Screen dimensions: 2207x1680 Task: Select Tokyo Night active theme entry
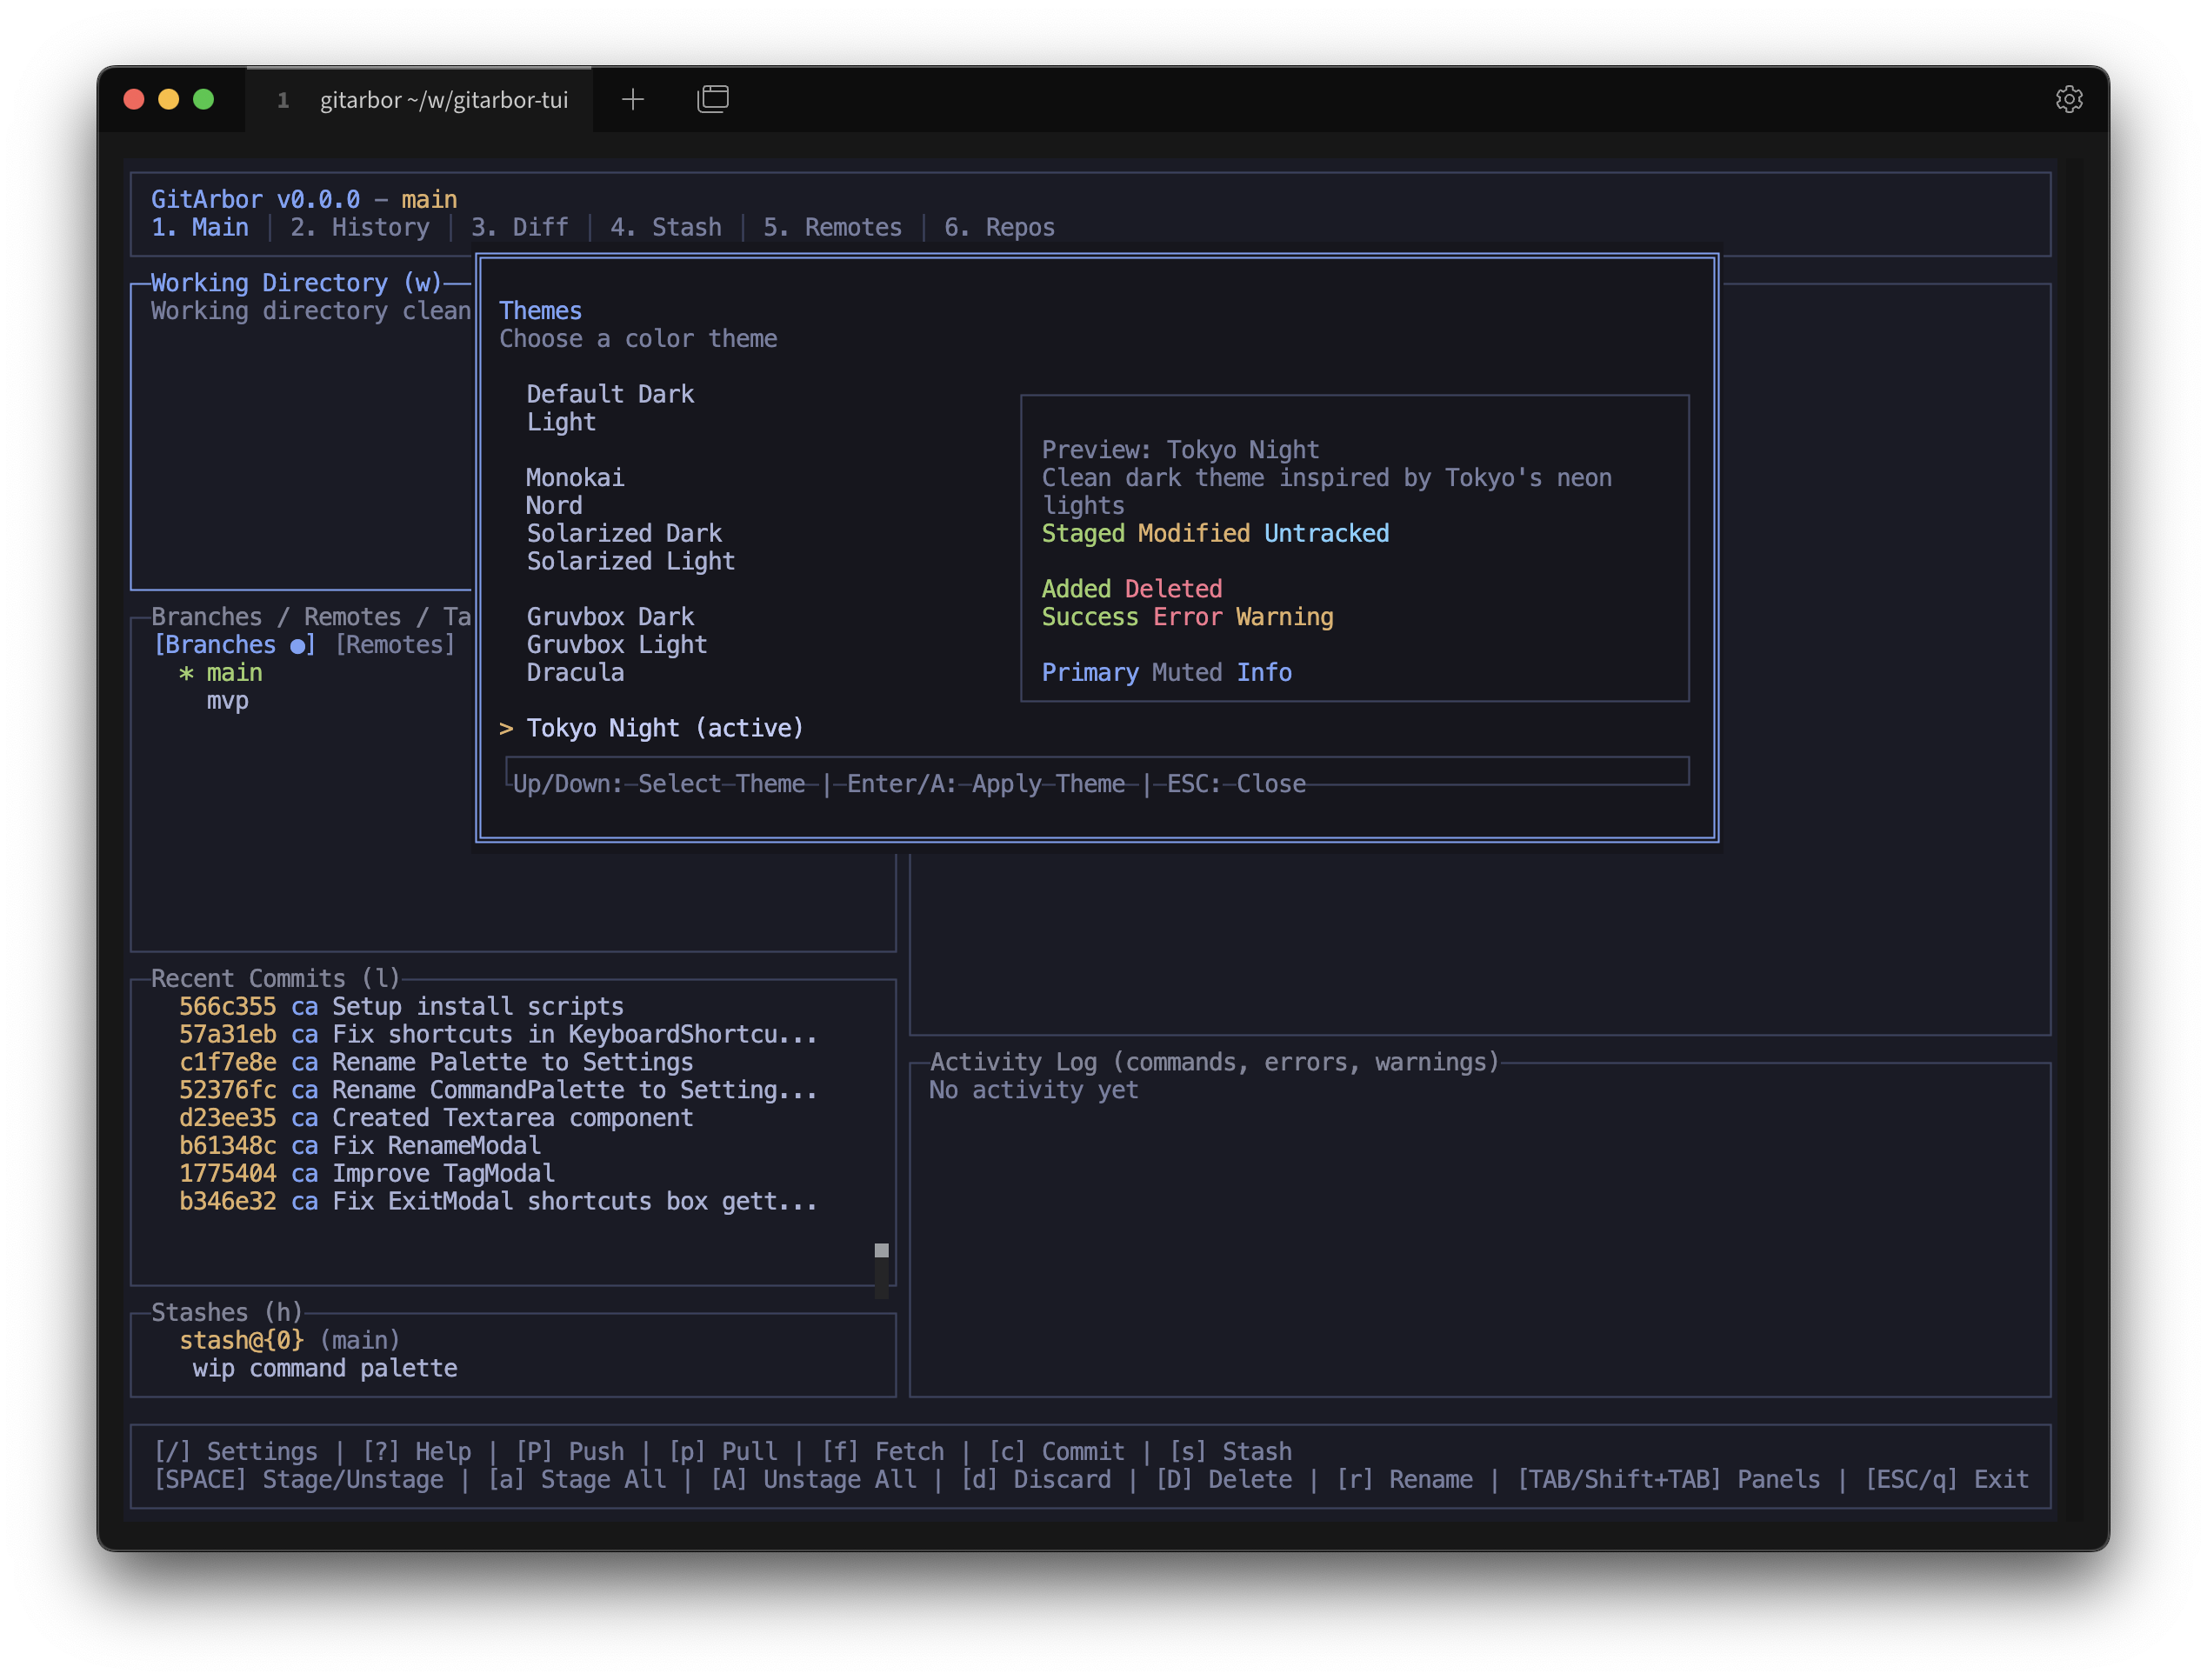tap(664, 729)
